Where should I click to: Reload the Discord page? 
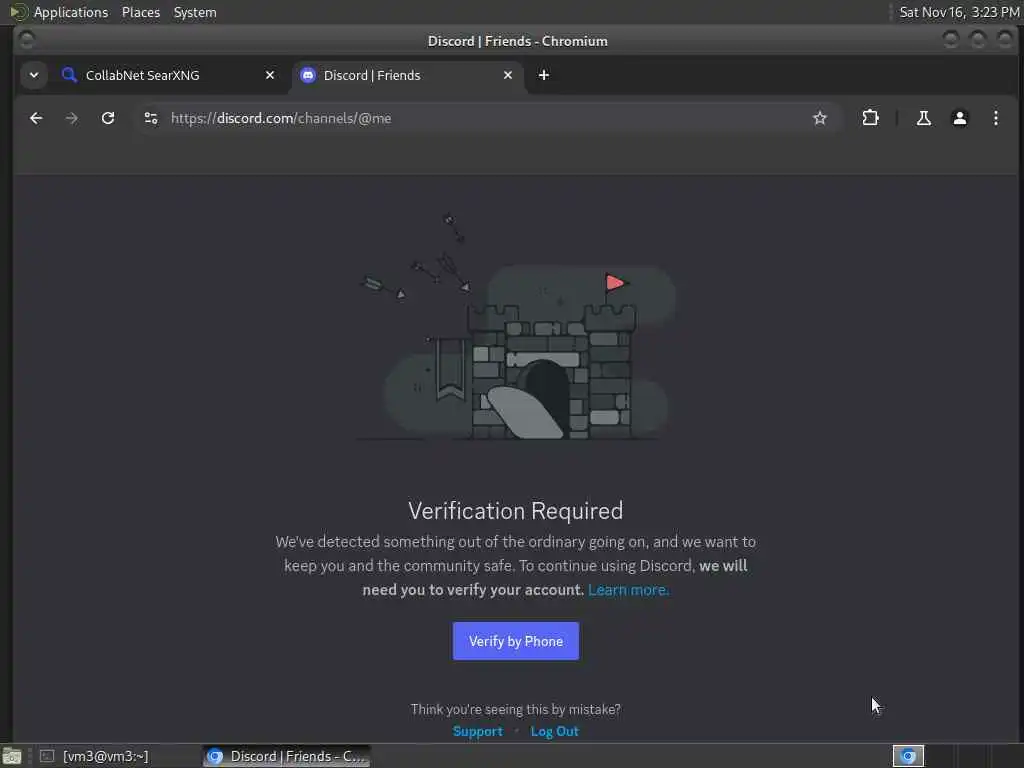108,118
